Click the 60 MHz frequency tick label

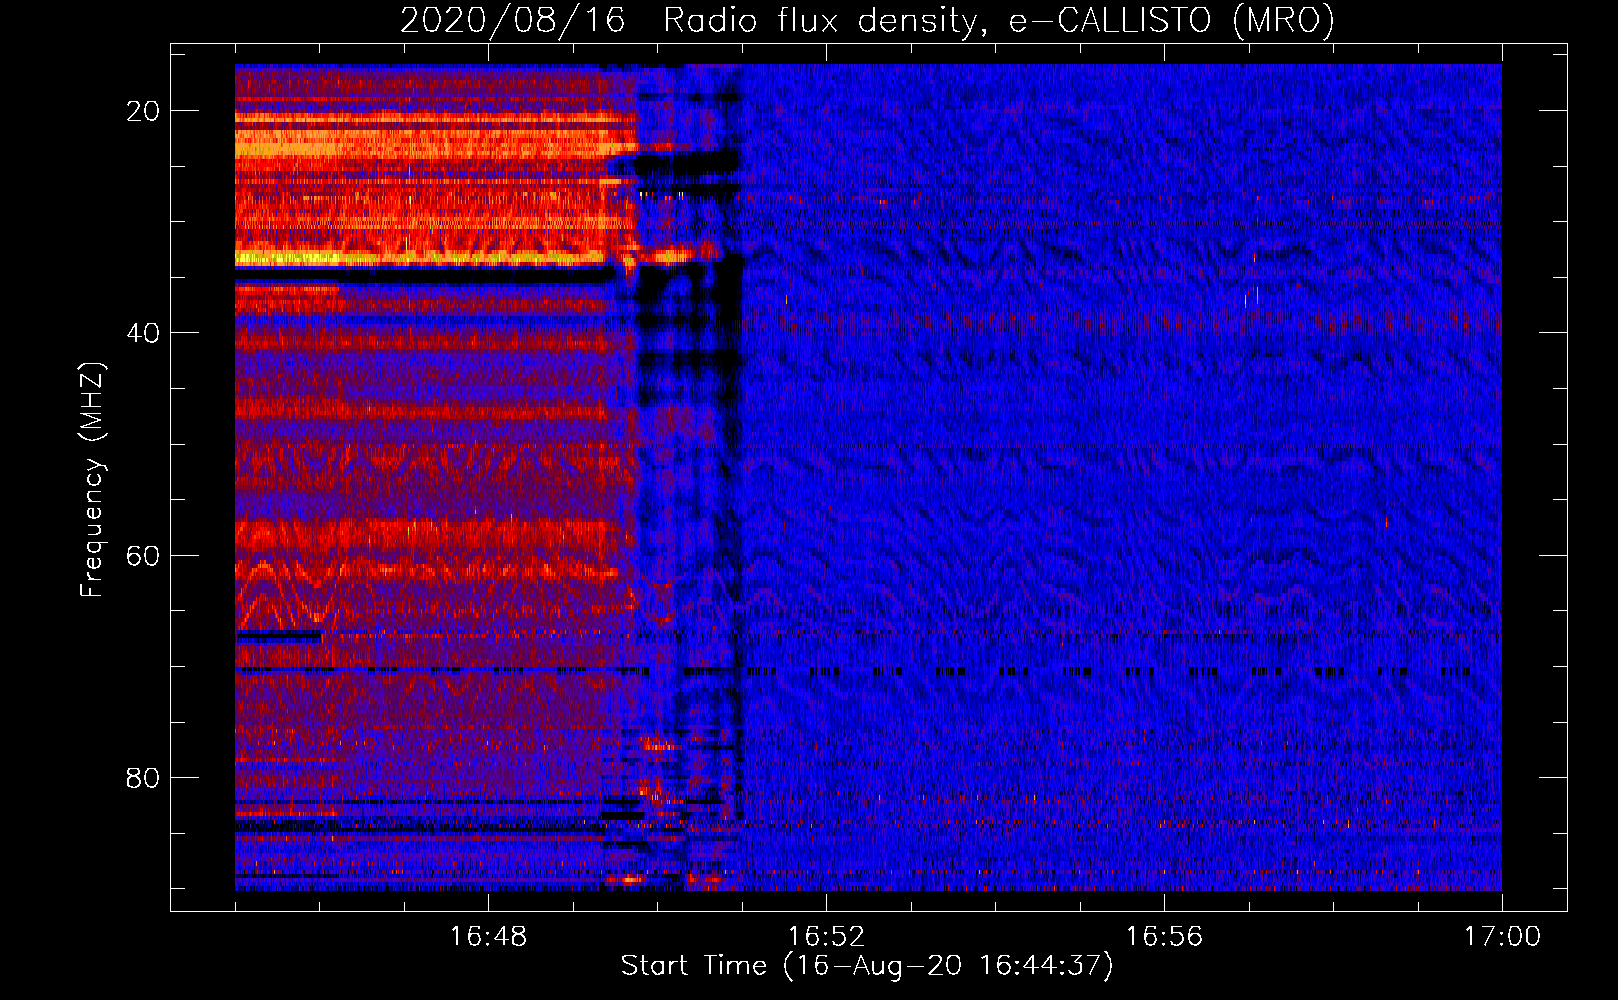click(143, 555)
